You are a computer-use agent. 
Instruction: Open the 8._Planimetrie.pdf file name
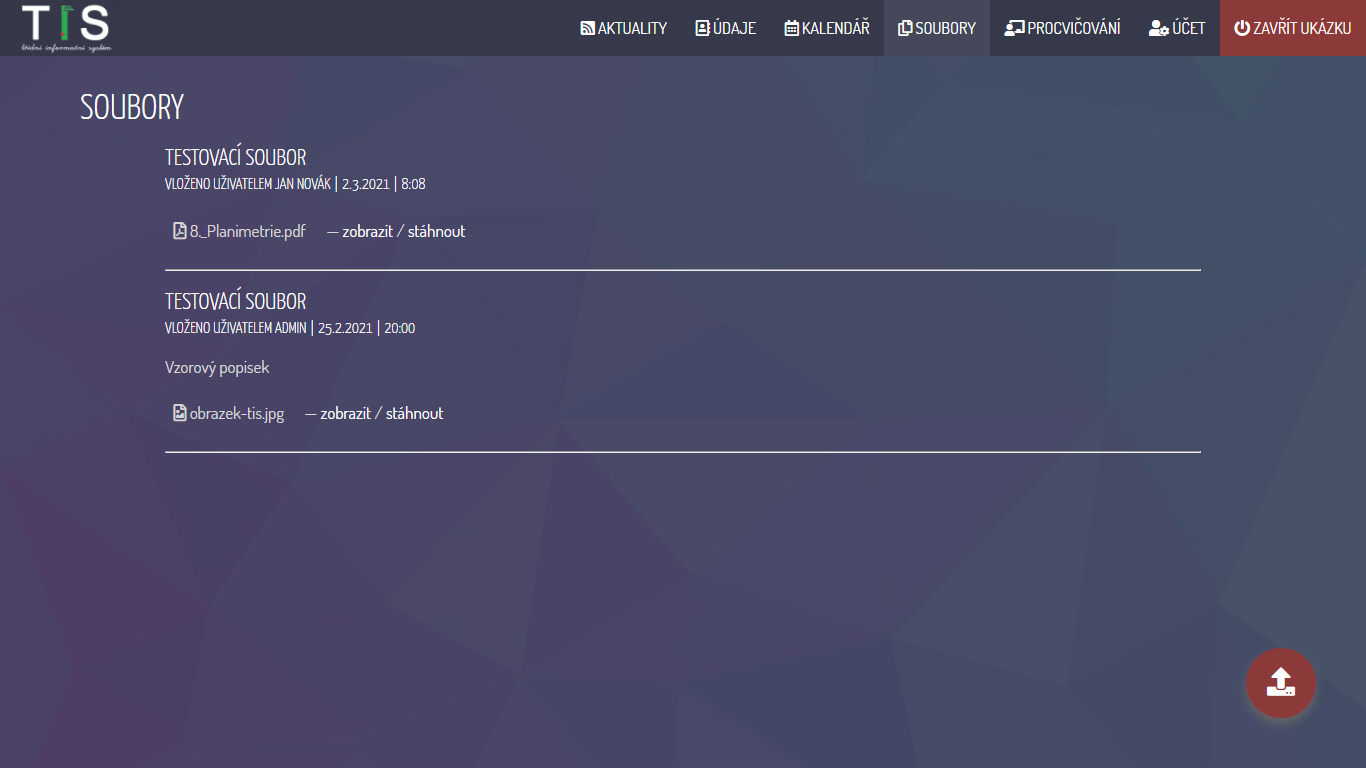(247, 231)
